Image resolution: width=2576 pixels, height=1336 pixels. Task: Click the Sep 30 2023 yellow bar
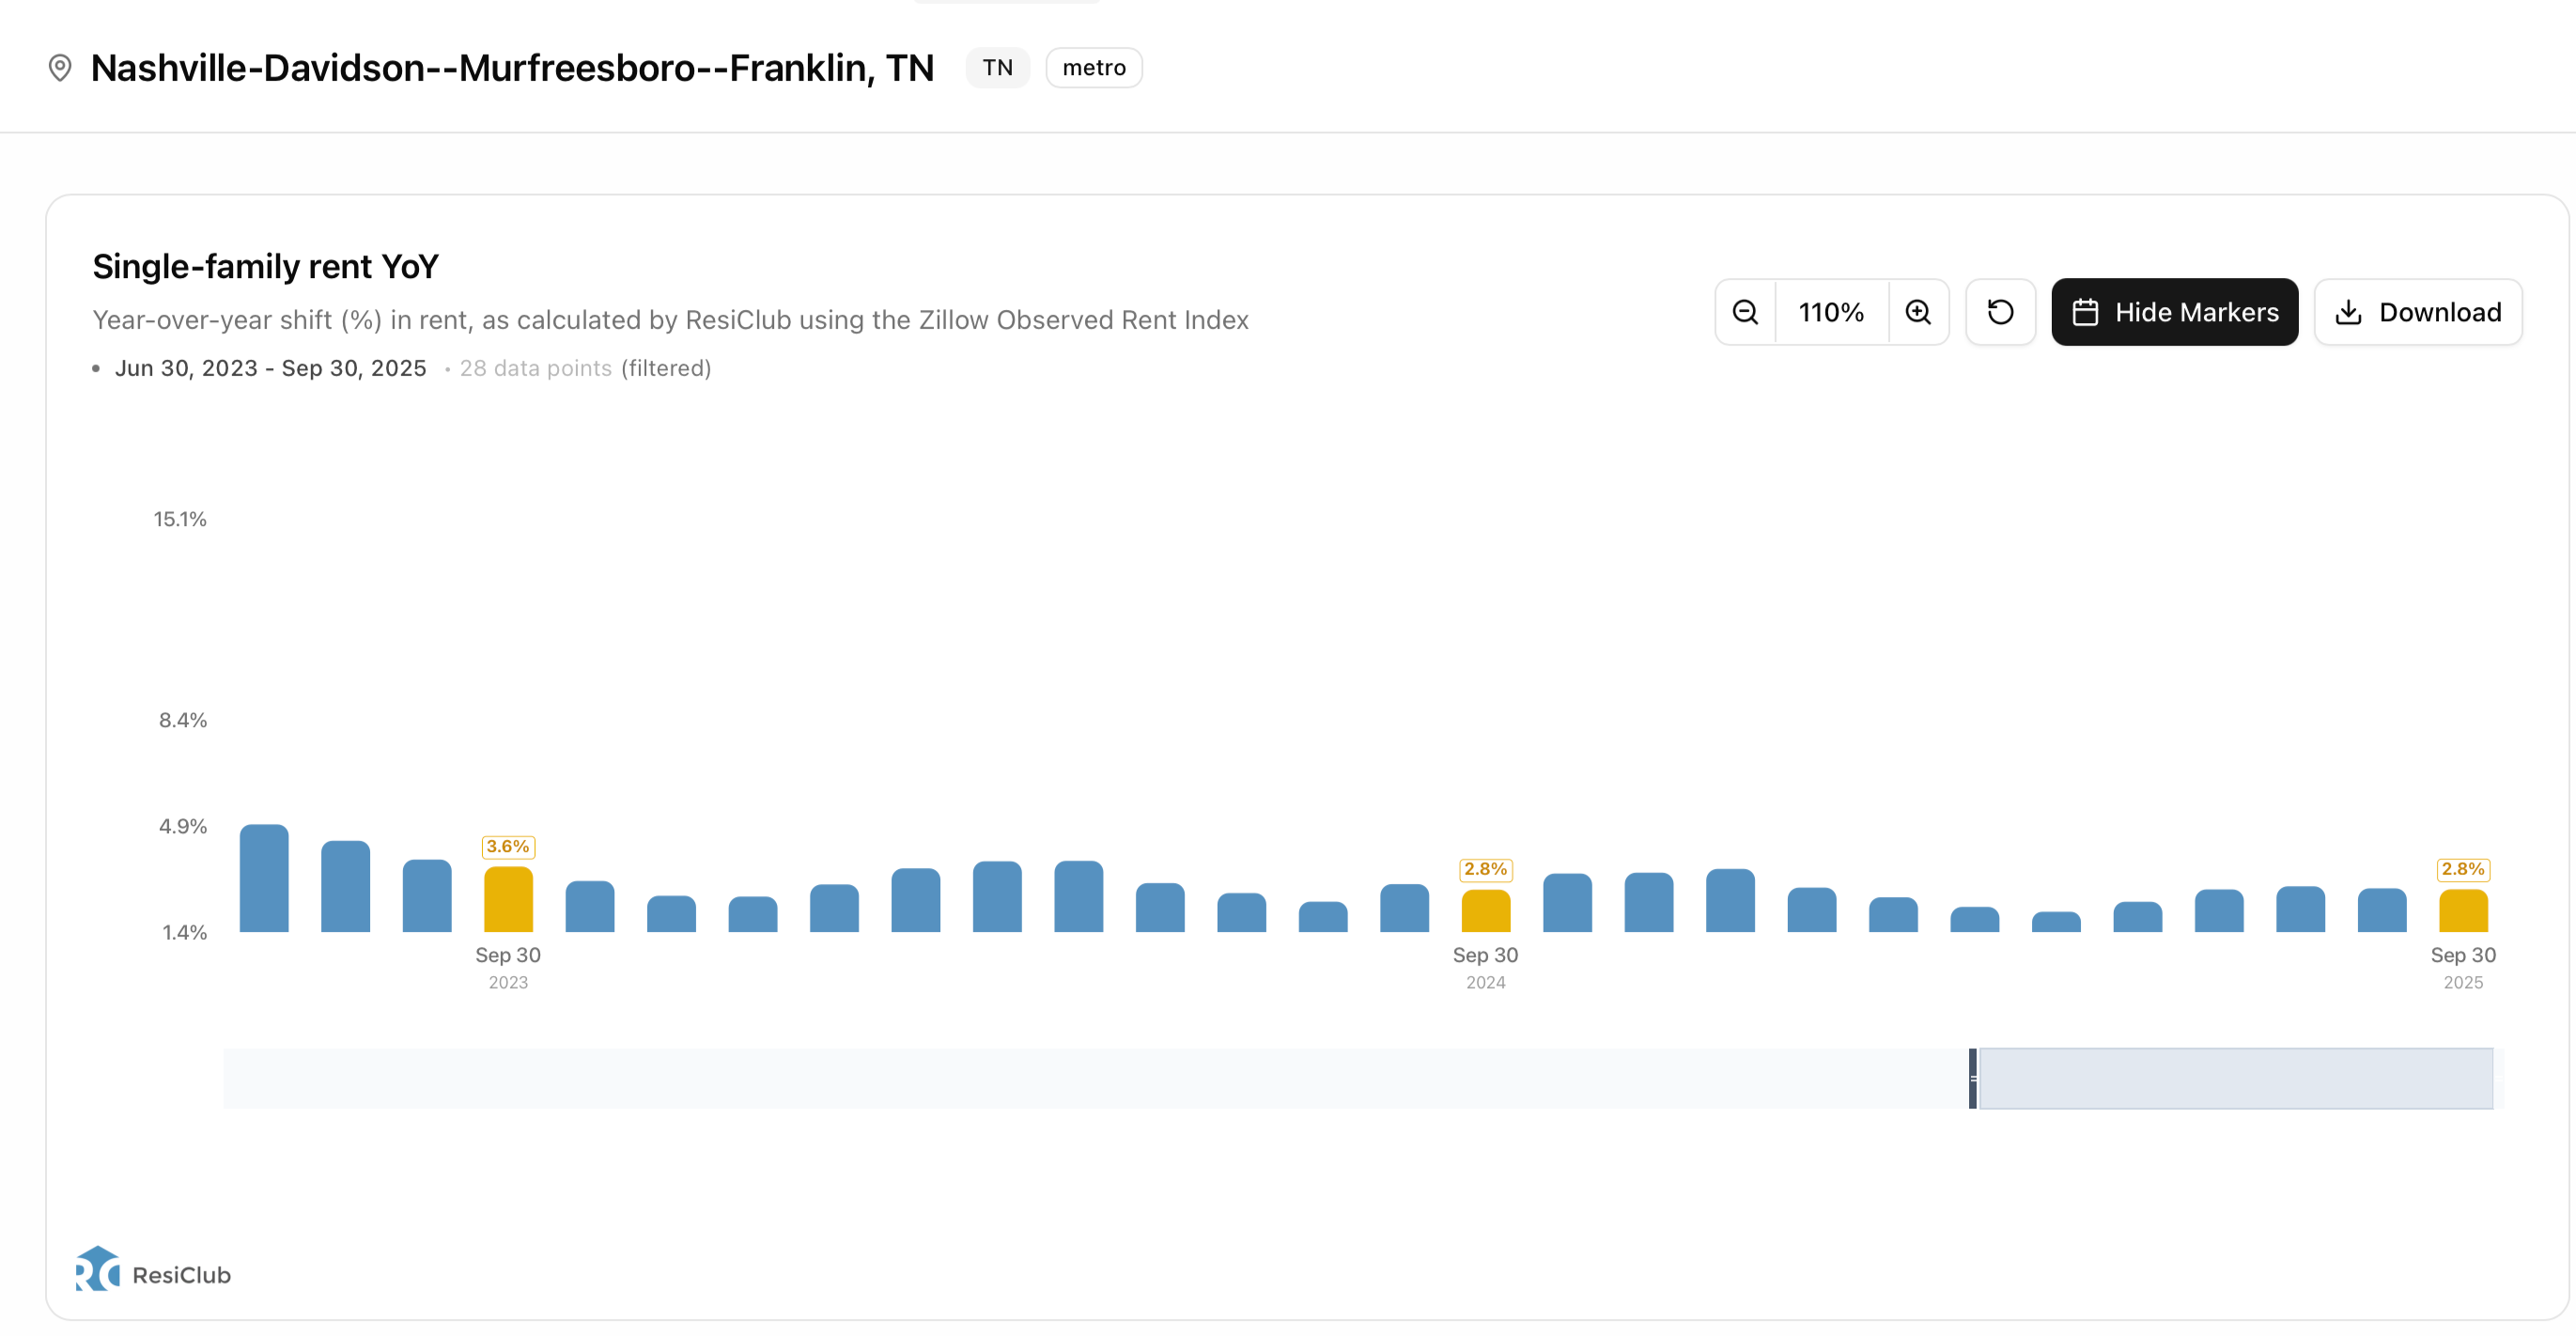(508, 900)
